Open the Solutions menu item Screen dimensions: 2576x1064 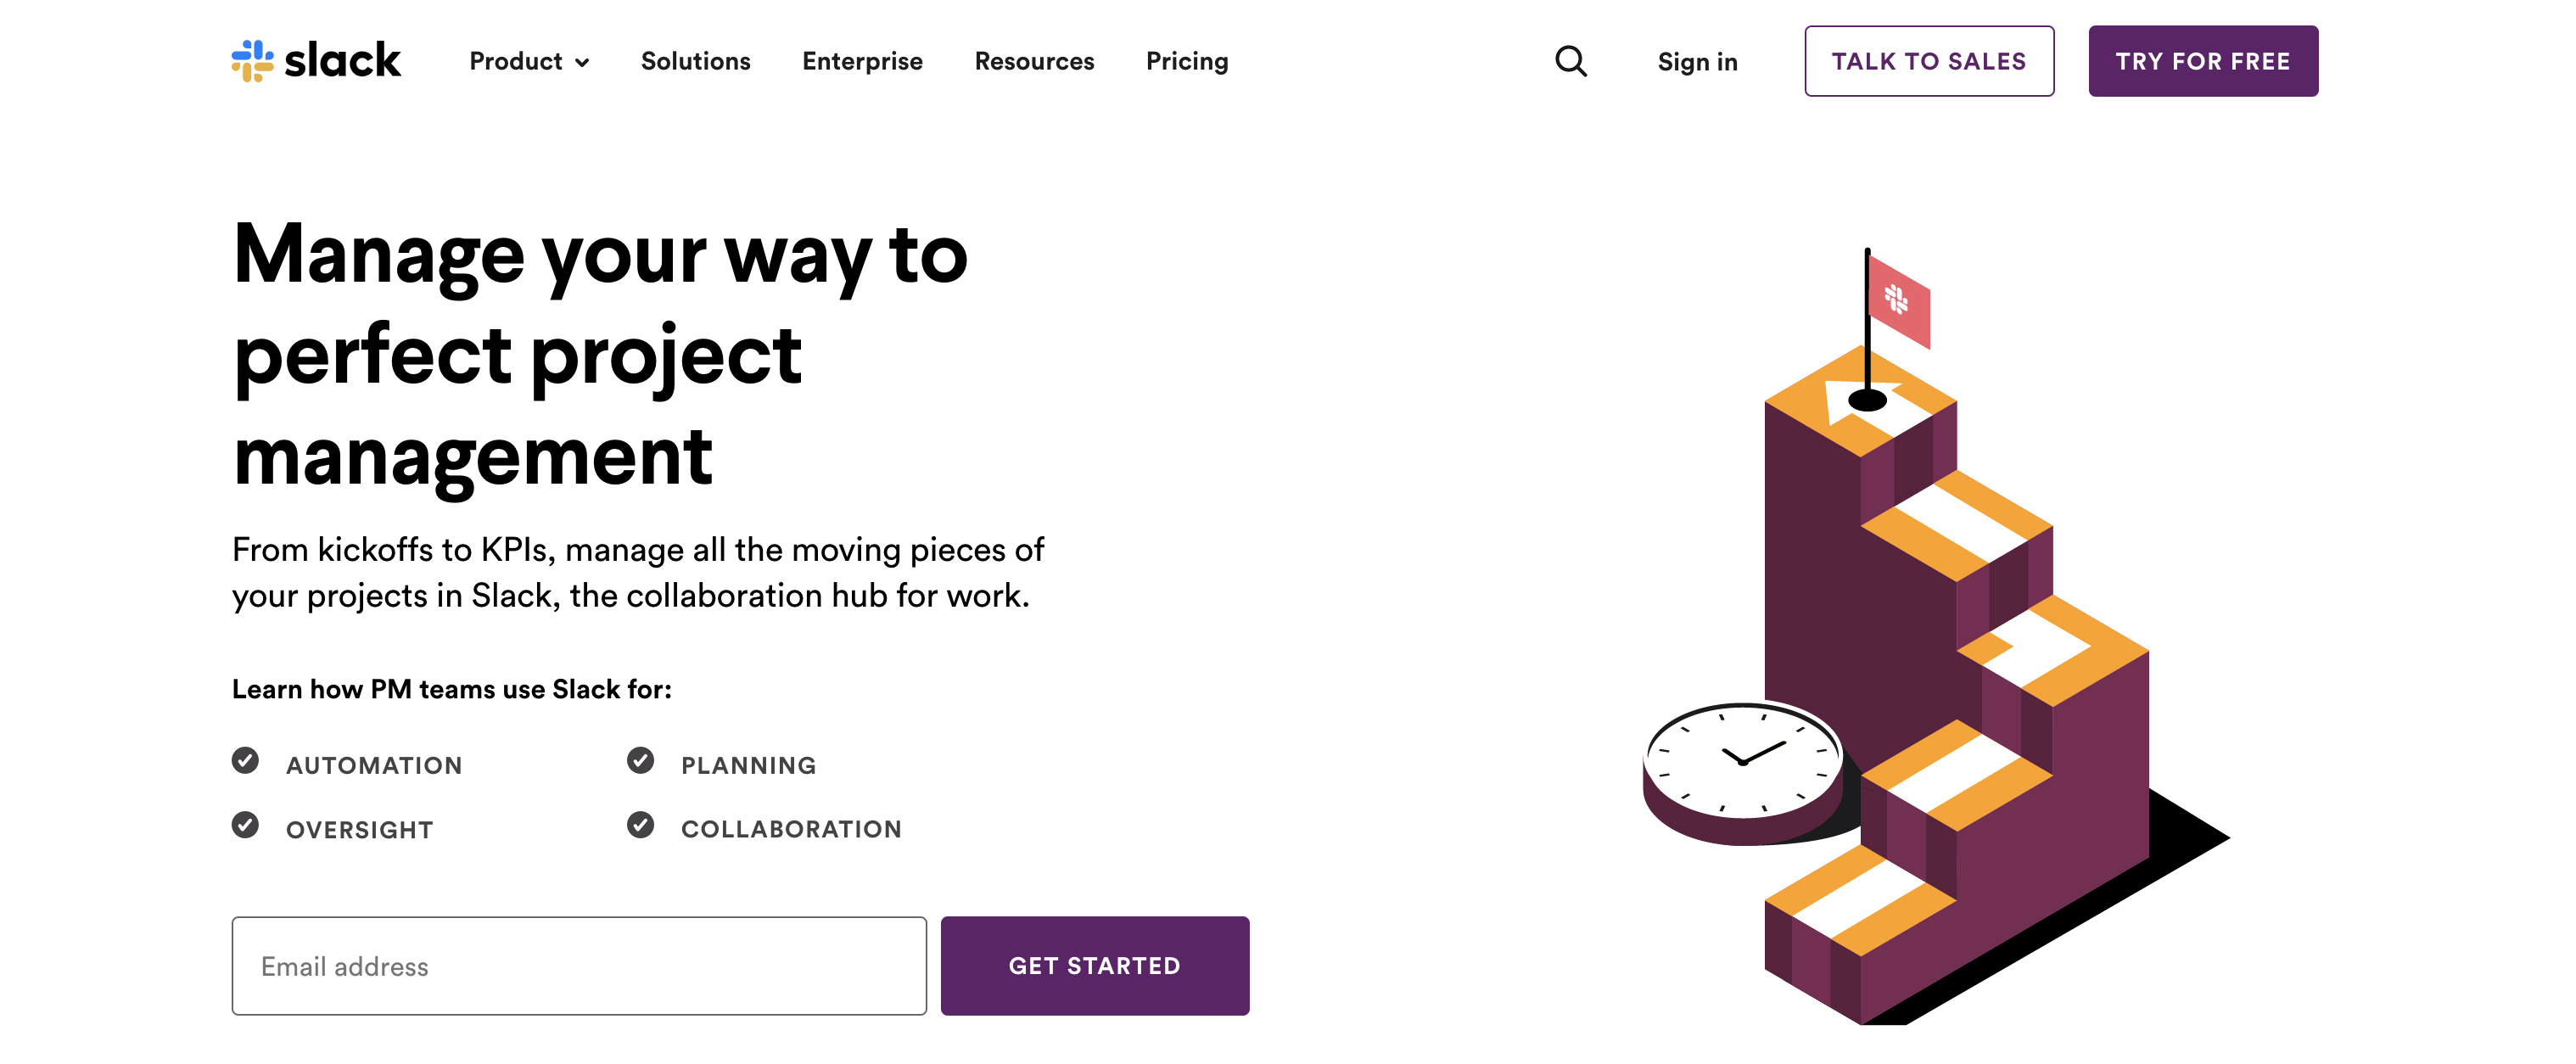pyautogui.click(x=695, y=61)
